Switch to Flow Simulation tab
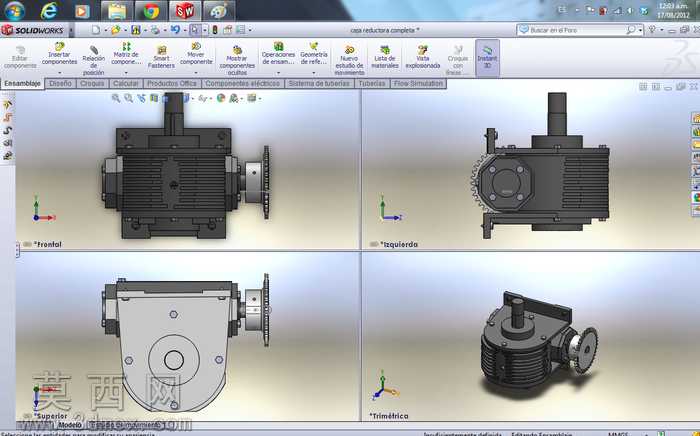This screenshot has width=700, height=436. pos(418,83)
